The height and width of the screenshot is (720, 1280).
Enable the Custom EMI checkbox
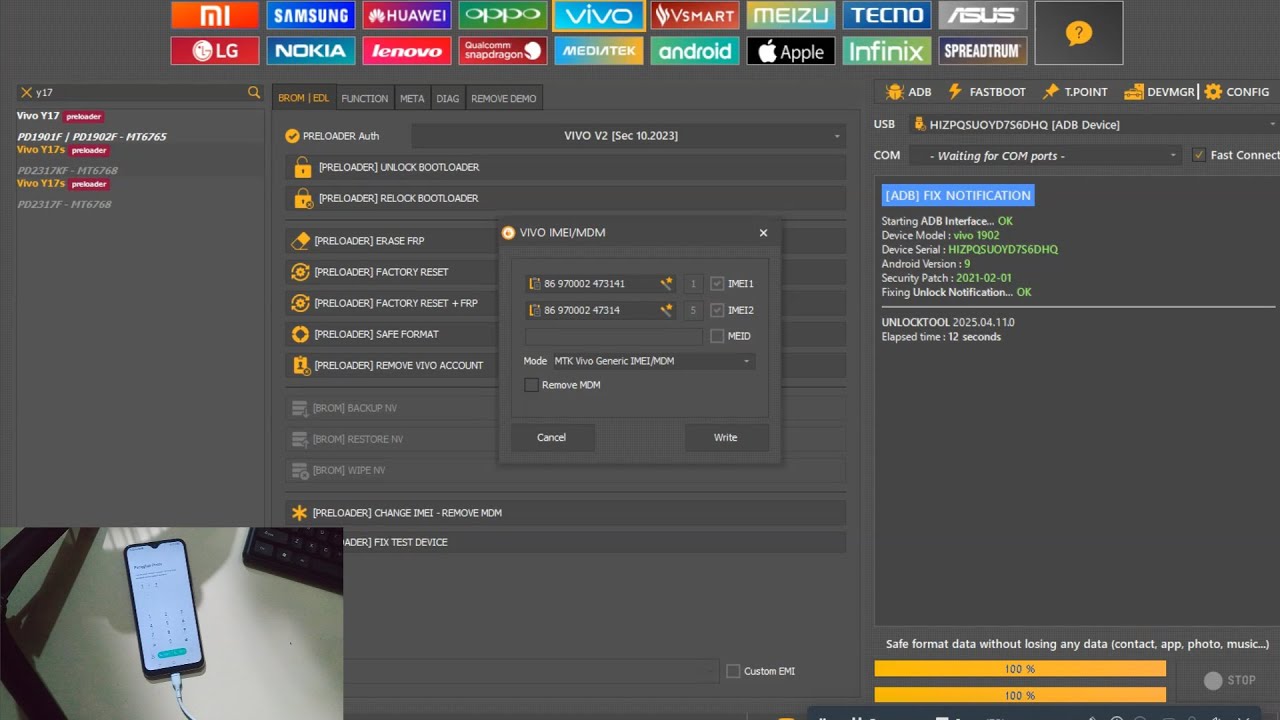tap(733, 671)
